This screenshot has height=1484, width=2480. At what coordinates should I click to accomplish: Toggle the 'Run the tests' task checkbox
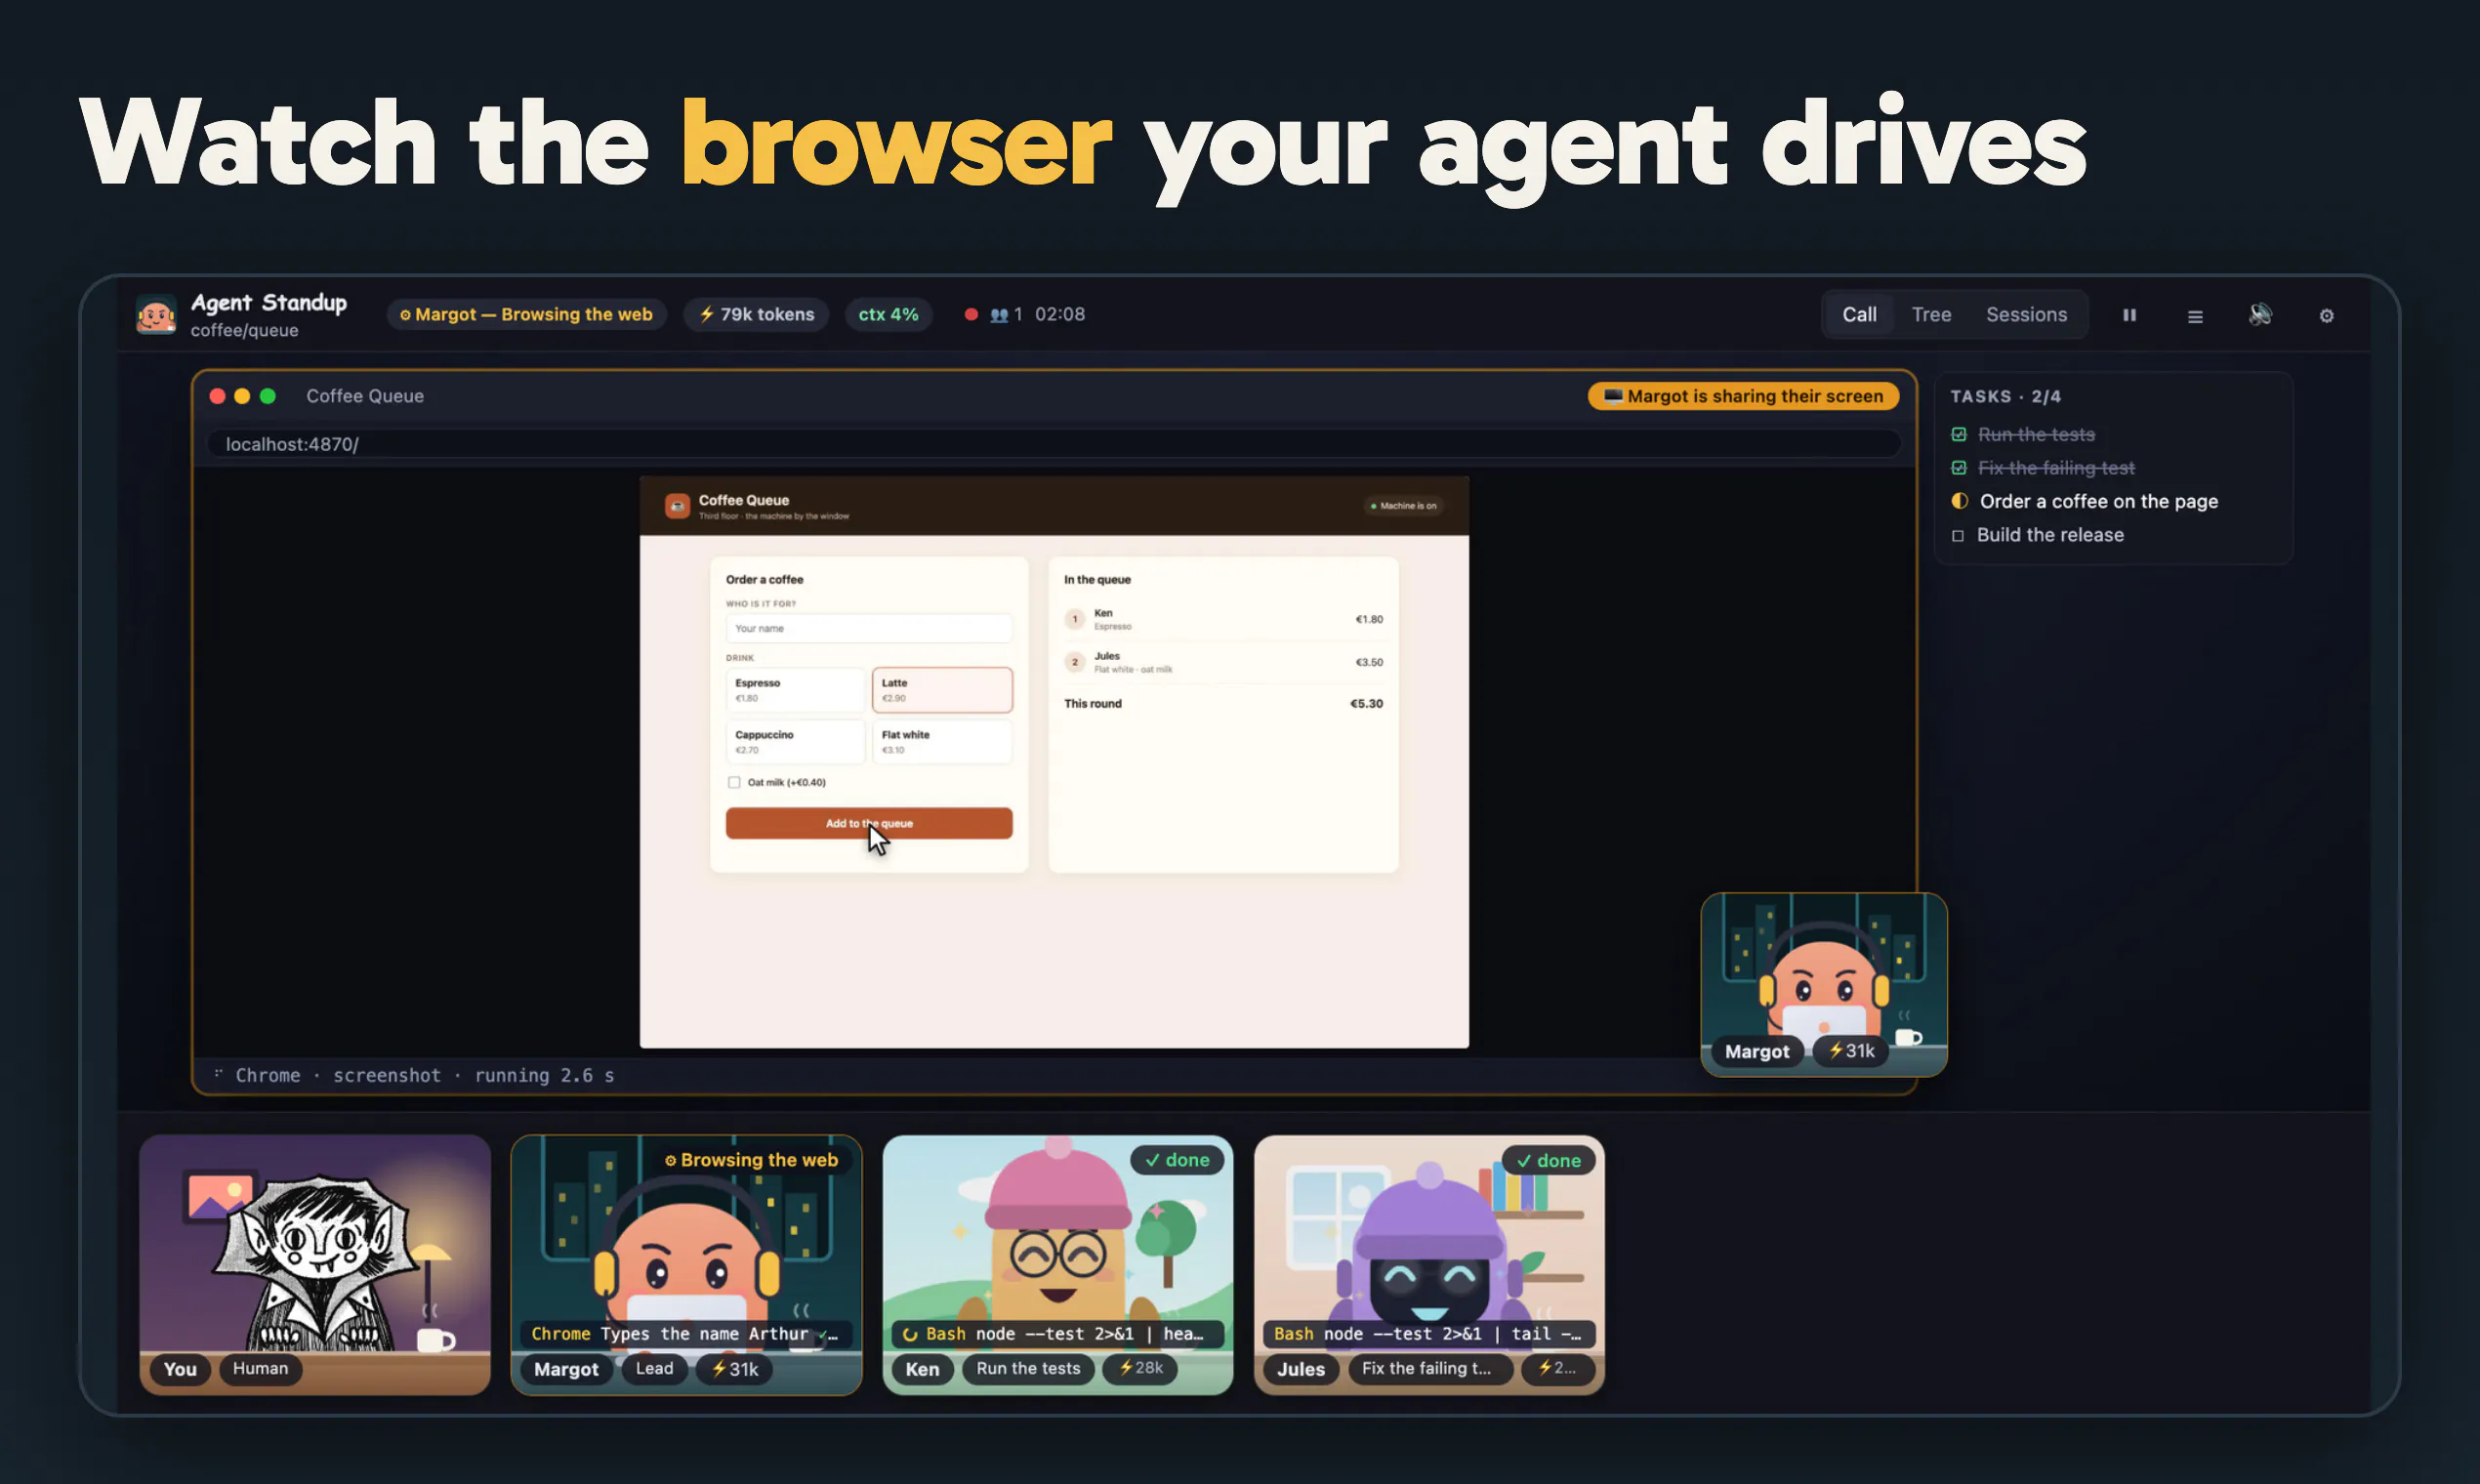coord(1958,435)
